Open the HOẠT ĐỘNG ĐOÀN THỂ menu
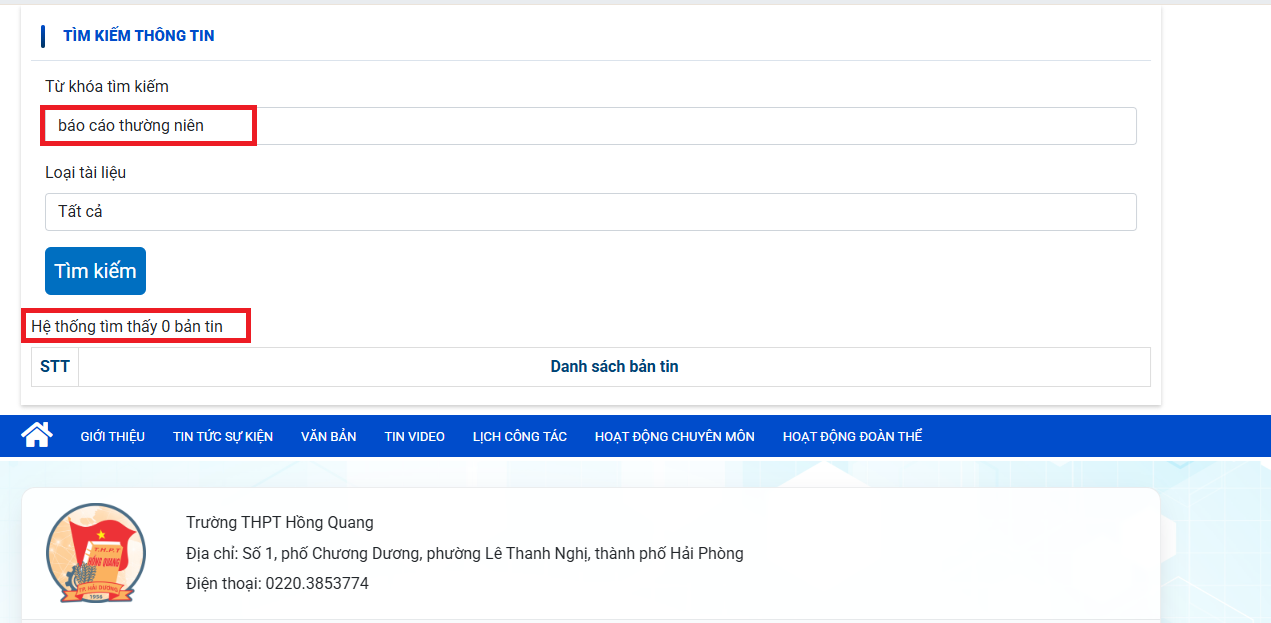The image size is (1271, 623). pyautogui.click(x=852, y=437)
